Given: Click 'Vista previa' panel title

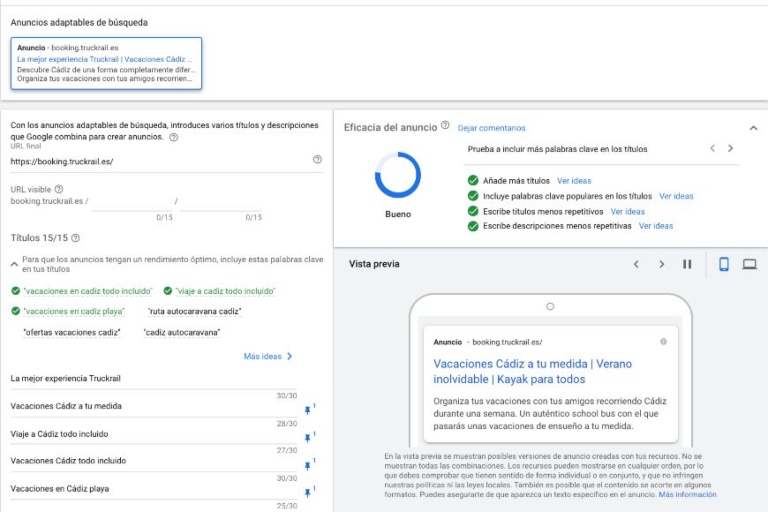Looking at the screenshot, I should (374, 264).
